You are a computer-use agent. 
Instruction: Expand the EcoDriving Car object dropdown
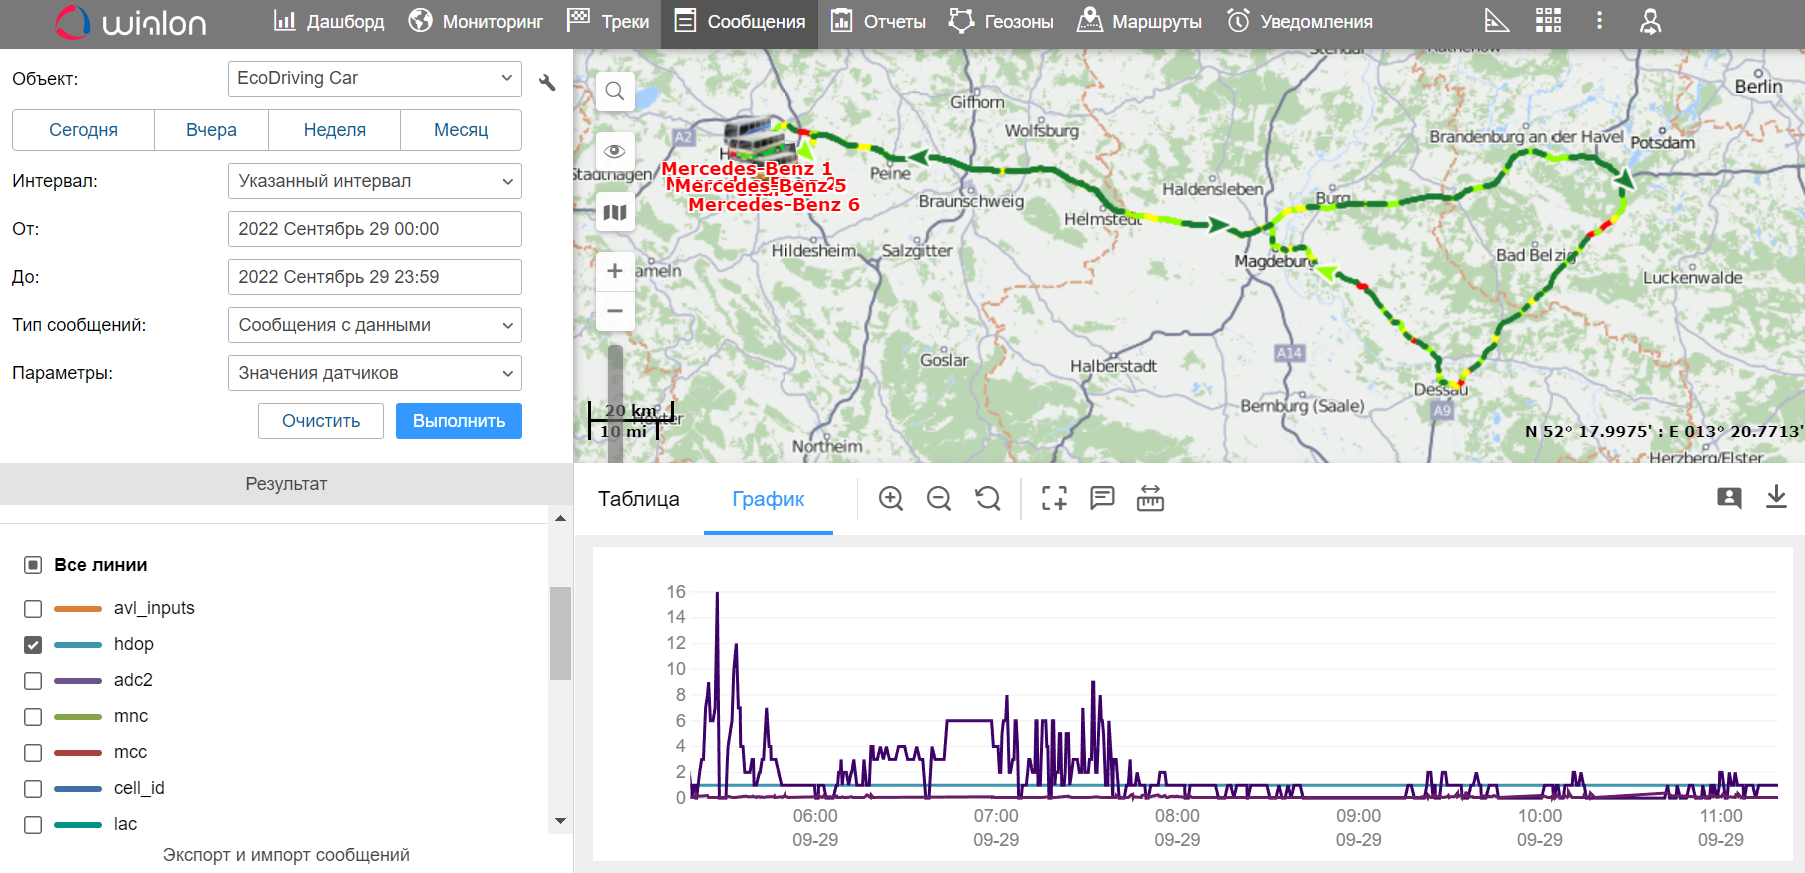tap(374, 78)
